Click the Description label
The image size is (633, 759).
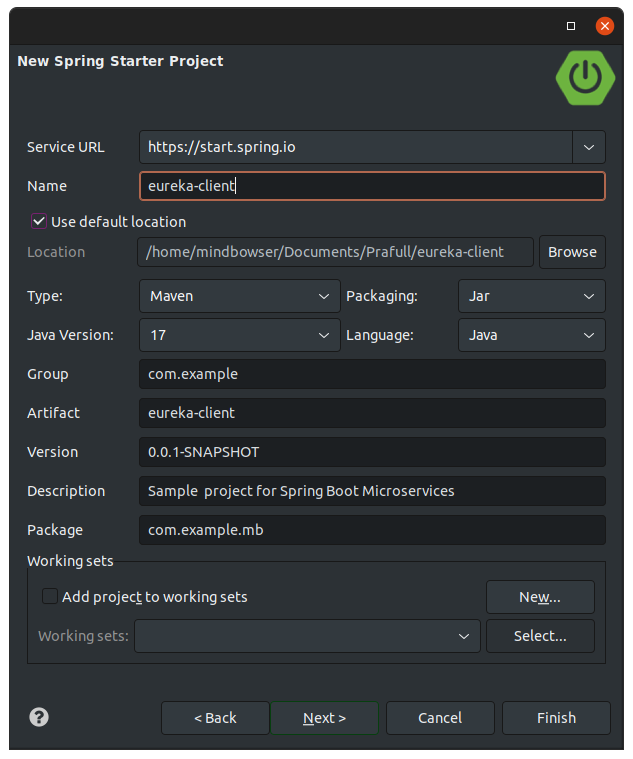coord(66,491)
